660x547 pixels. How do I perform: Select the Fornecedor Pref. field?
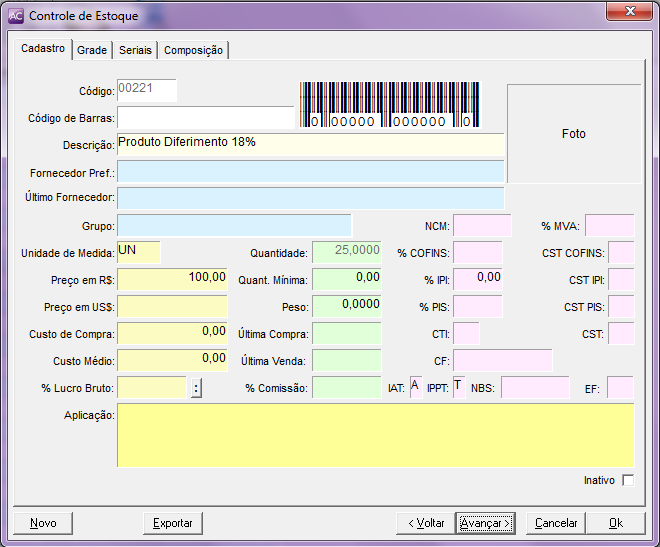[310, 171]
